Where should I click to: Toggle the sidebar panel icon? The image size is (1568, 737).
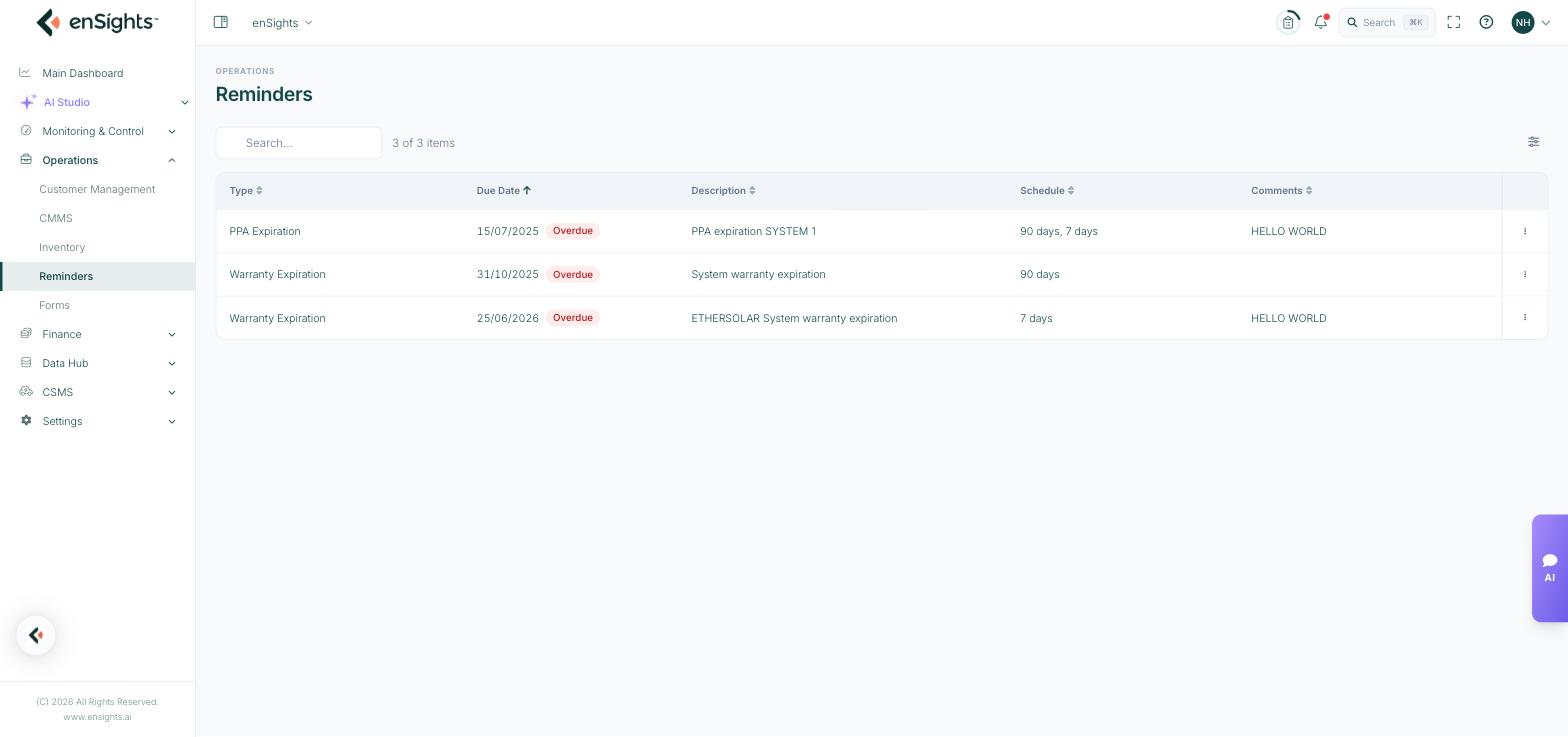(x=221, y=22)
